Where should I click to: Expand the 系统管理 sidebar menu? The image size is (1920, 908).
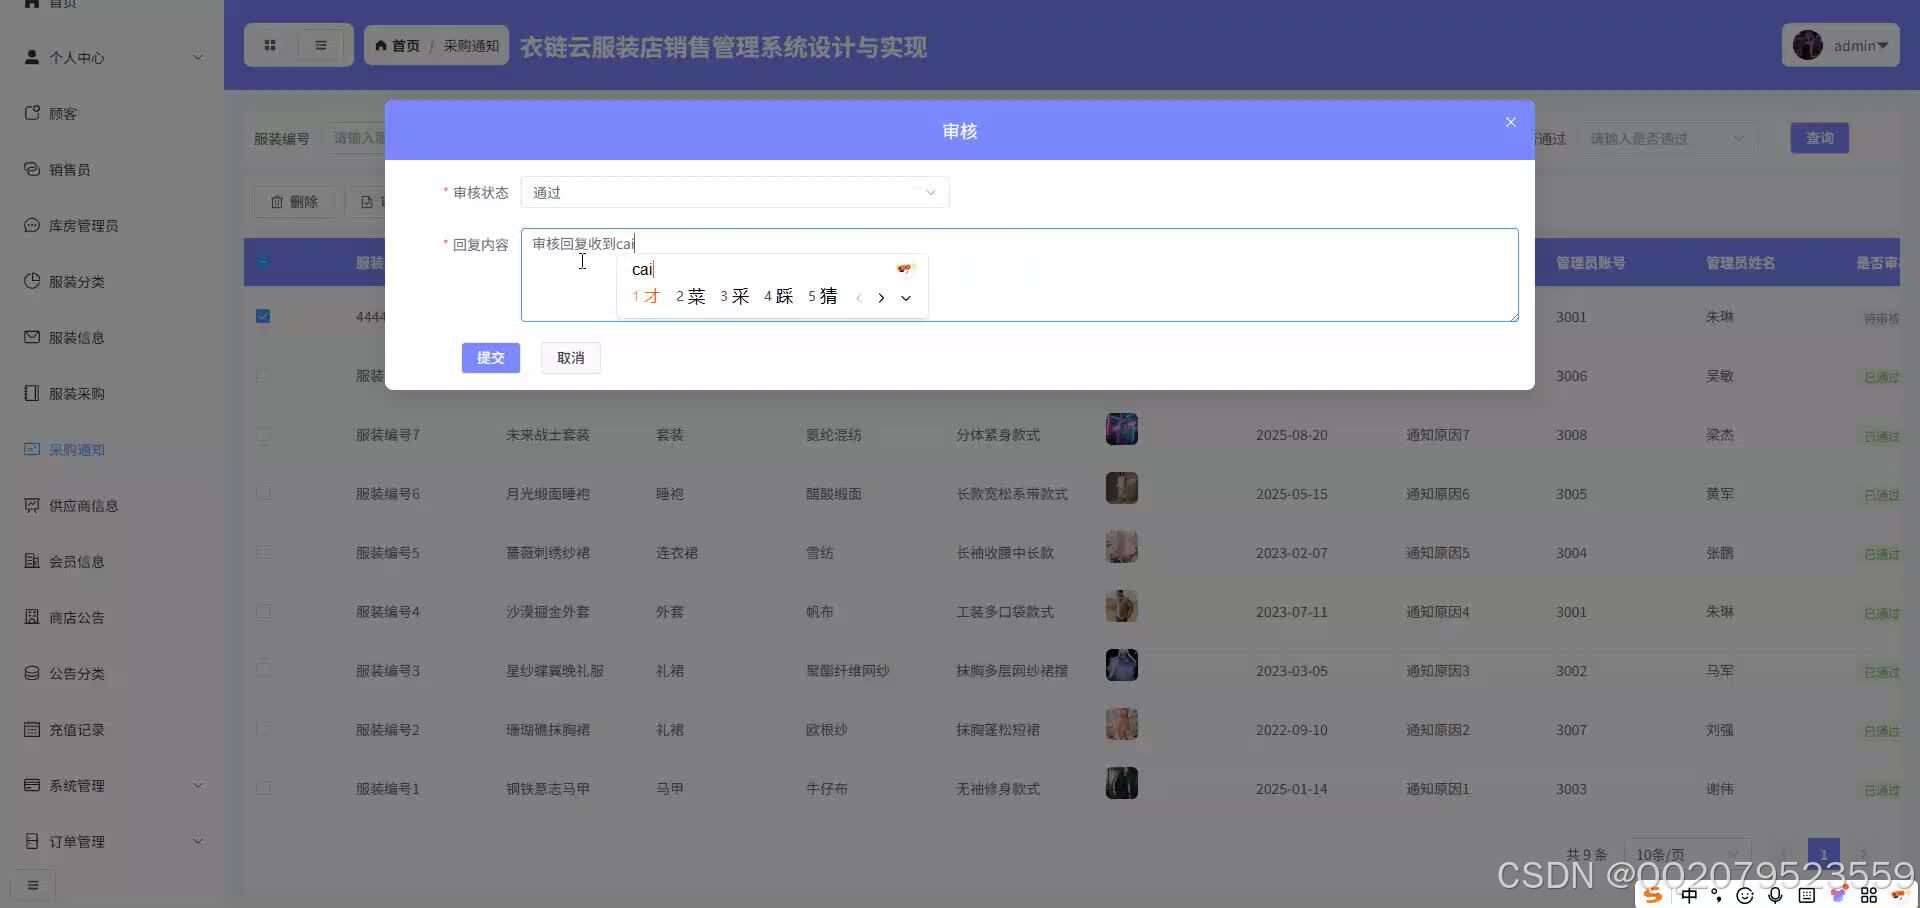[x=111, y=785]
